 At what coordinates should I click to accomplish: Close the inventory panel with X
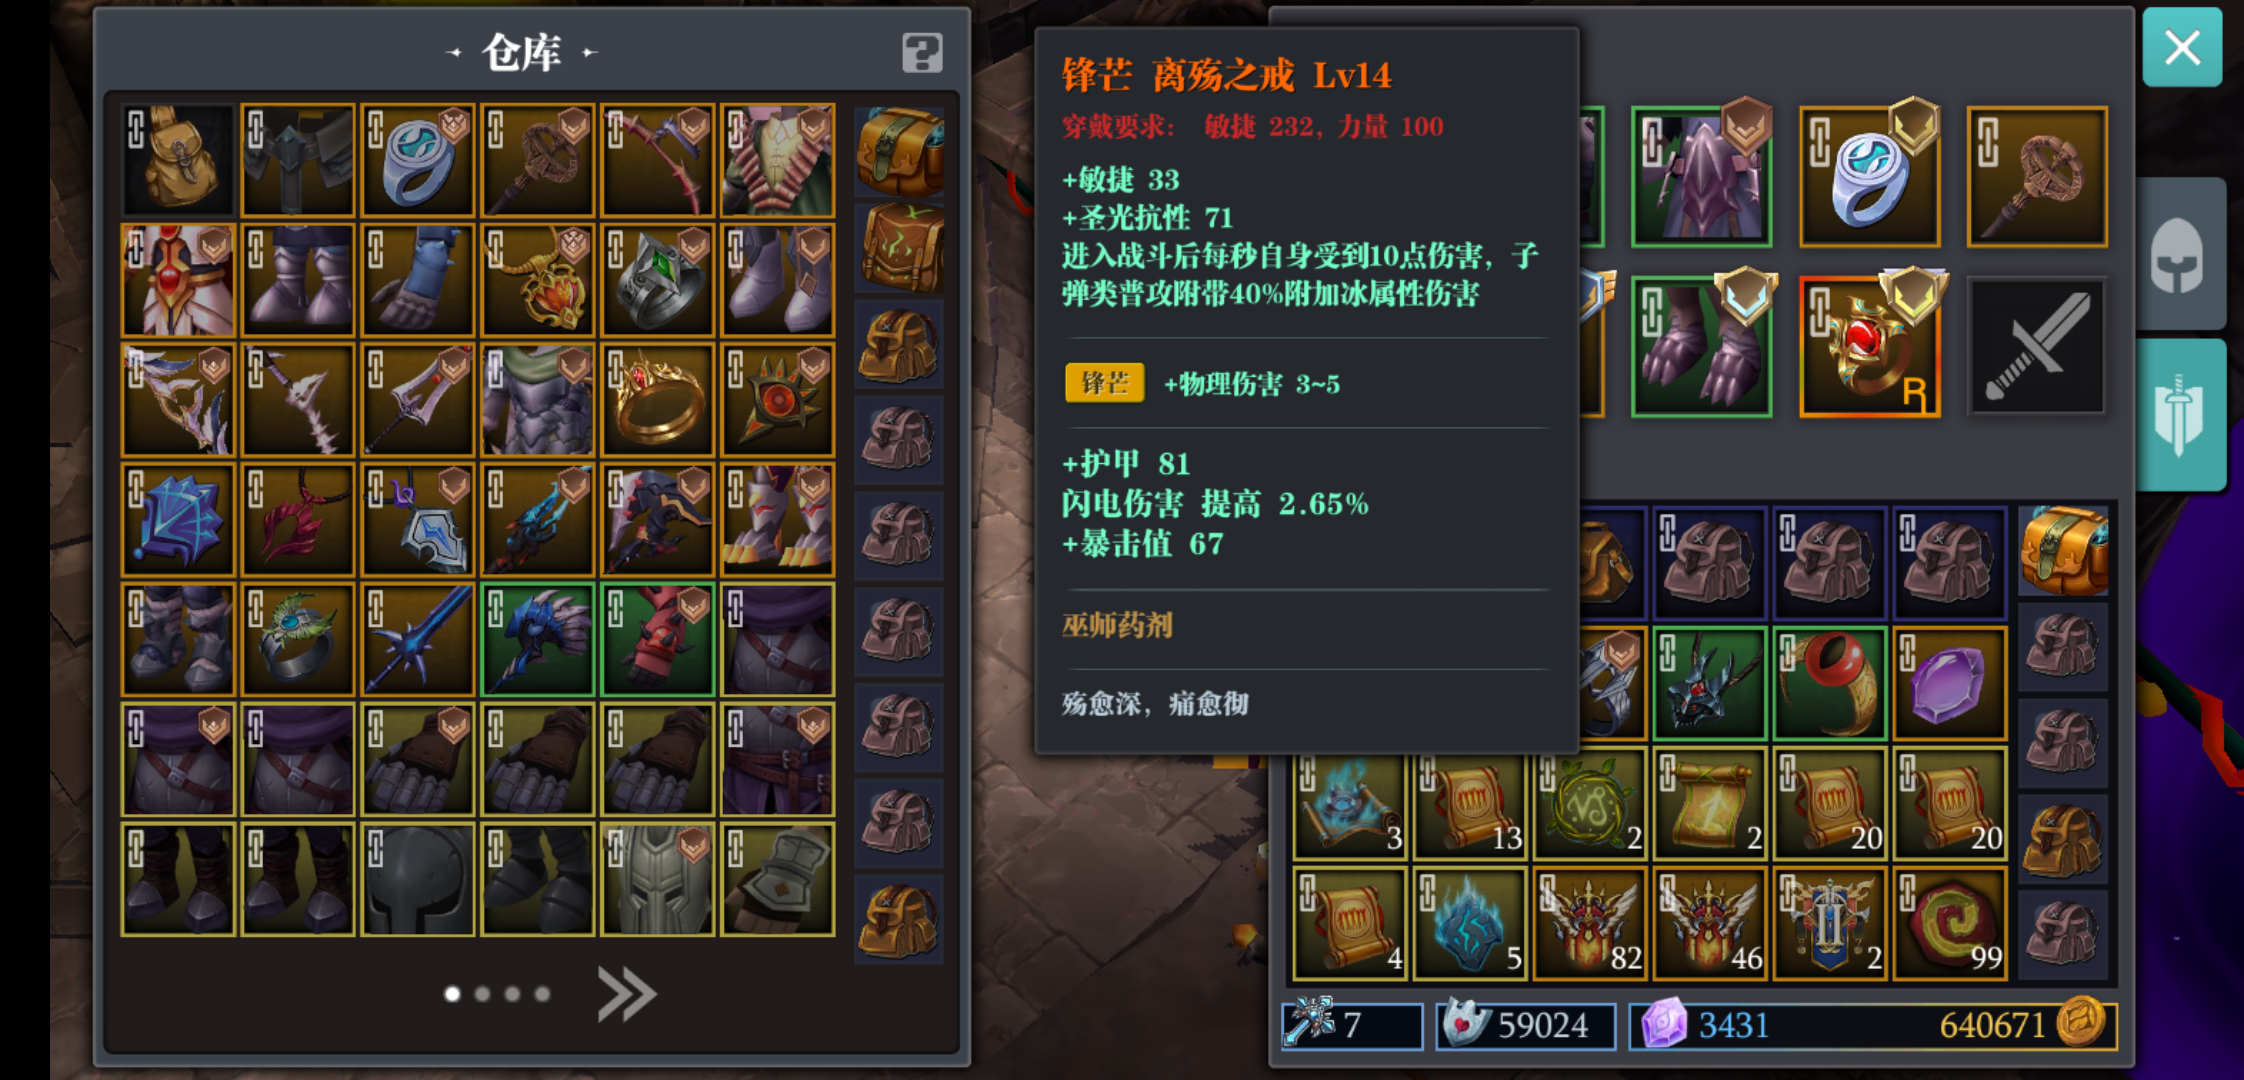click(x=2182, y=47)
